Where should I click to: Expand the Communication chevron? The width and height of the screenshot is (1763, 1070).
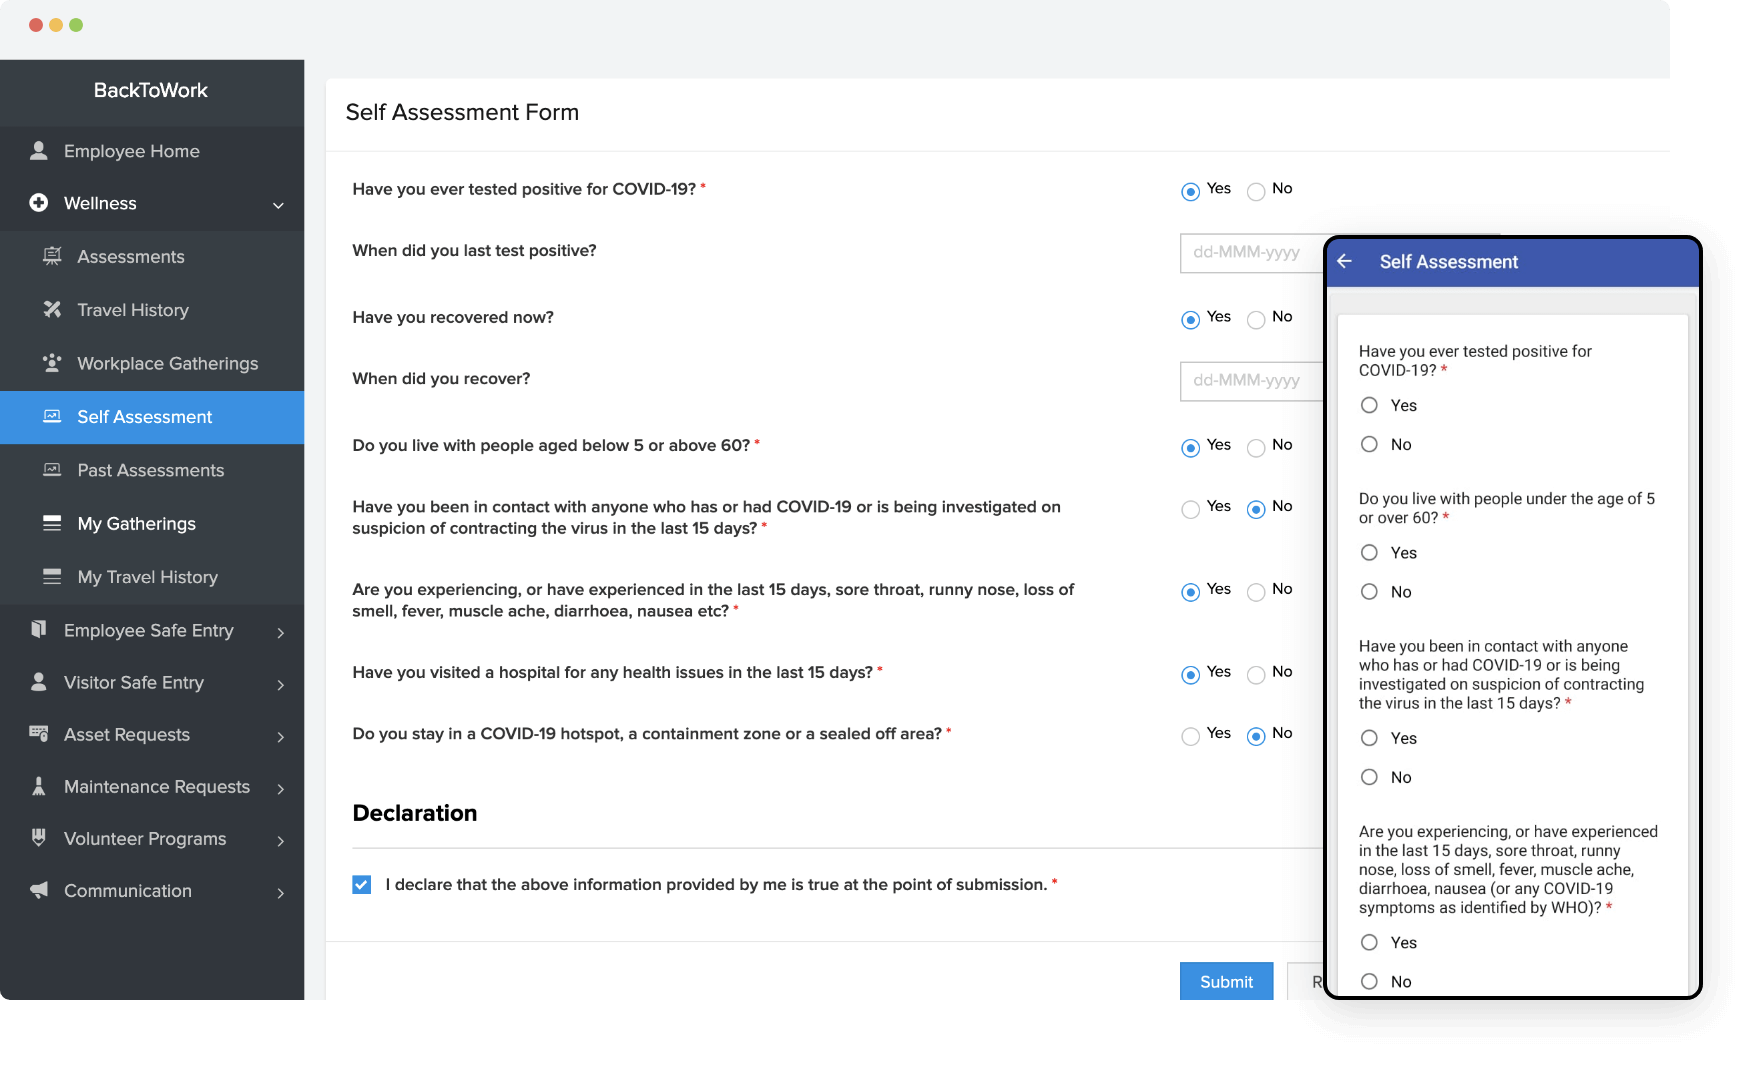(x=281, y=892)
